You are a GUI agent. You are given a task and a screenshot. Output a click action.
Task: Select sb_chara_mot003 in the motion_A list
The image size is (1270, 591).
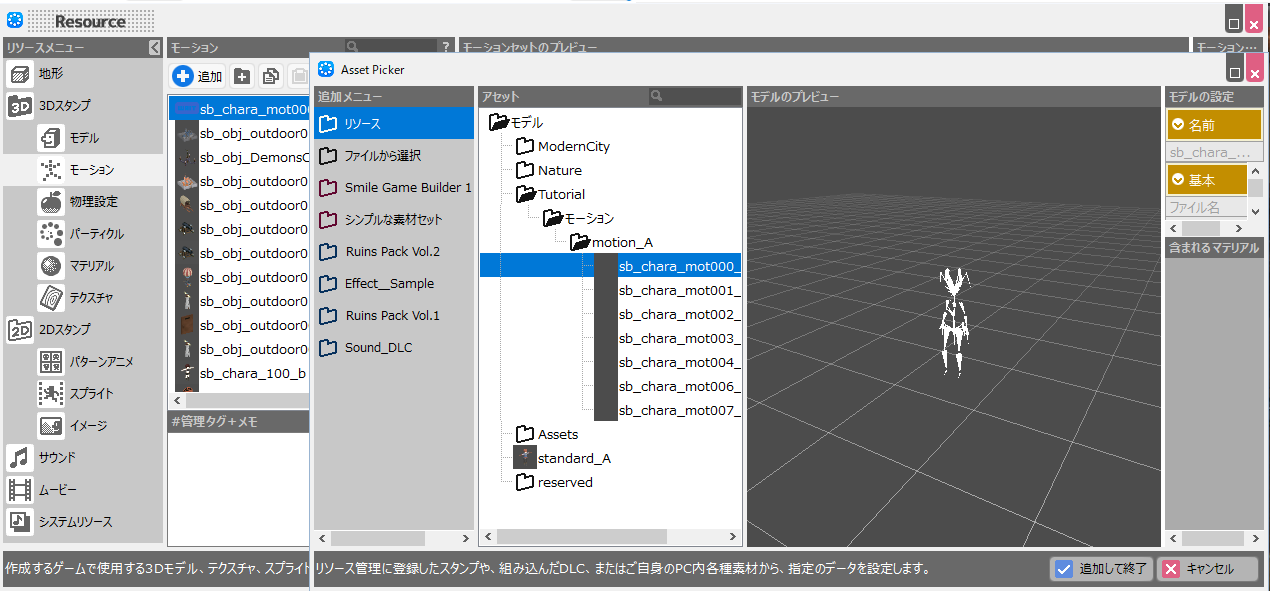tap(678, 338)
